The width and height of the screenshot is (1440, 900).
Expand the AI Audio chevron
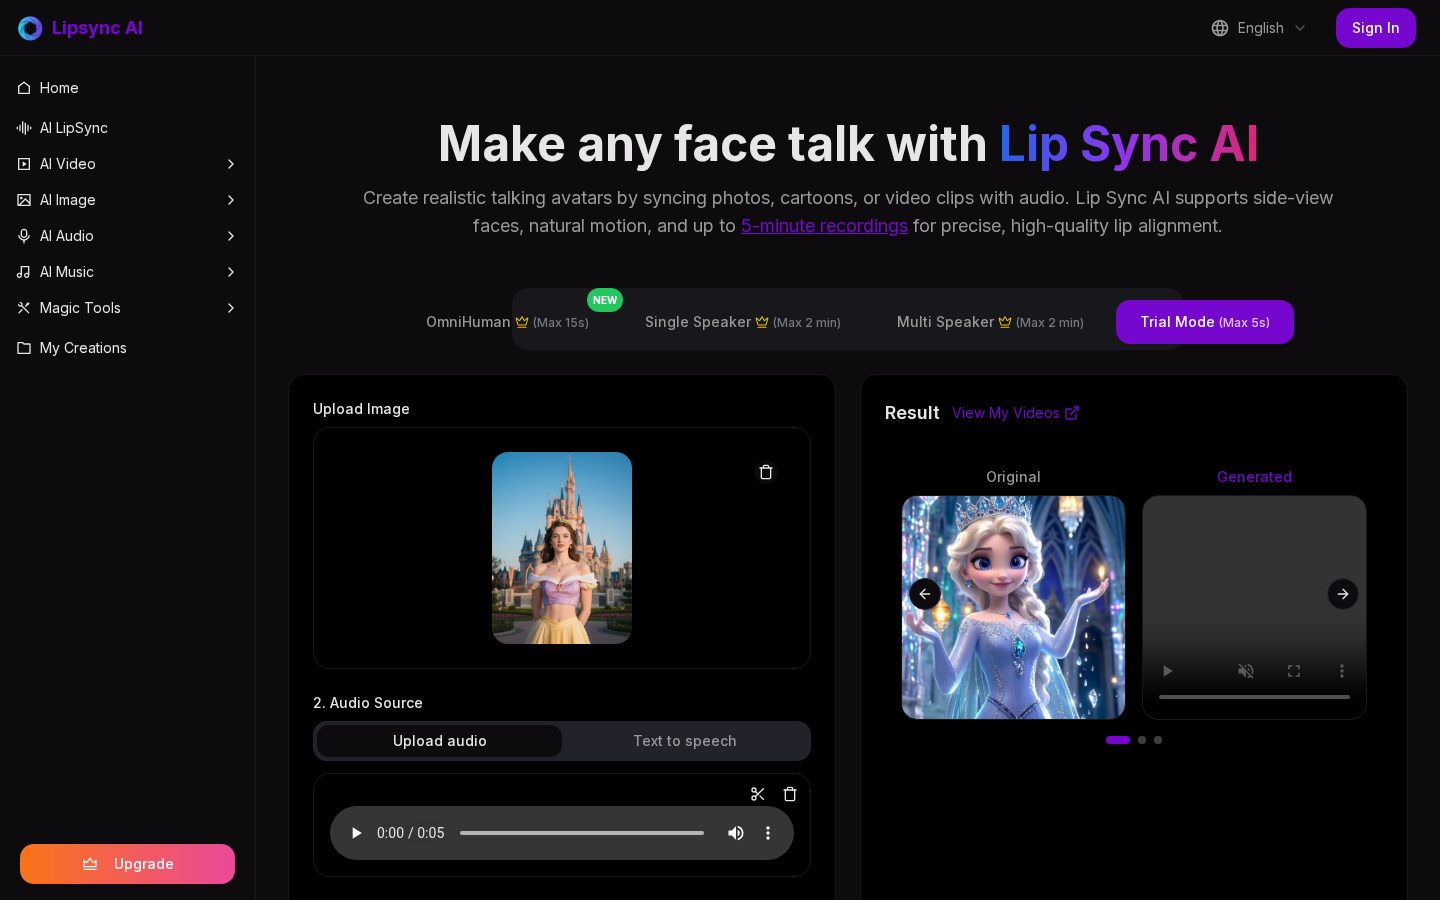coord(231,236)
